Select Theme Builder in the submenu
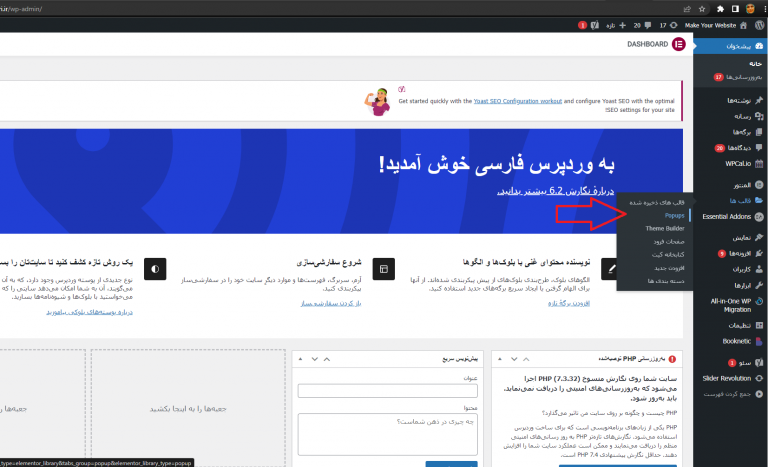This screenshot has width=768, height=467. 649,229
